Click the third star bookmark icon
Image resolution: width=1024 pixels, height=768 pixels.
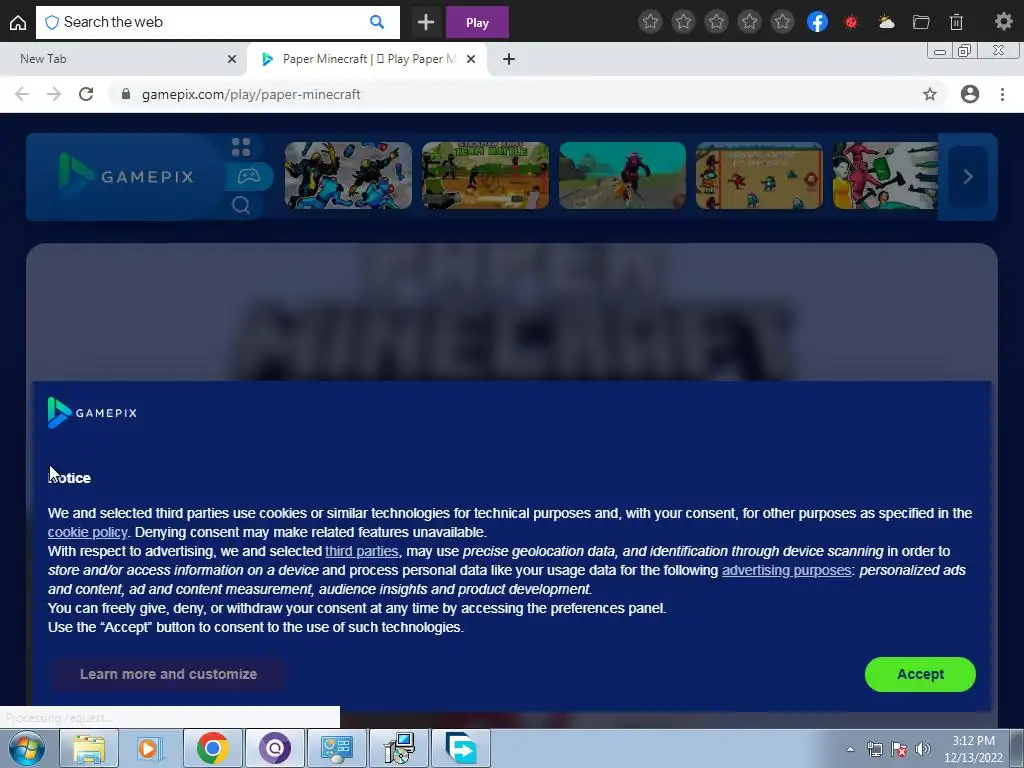click(x=716, y=22)
